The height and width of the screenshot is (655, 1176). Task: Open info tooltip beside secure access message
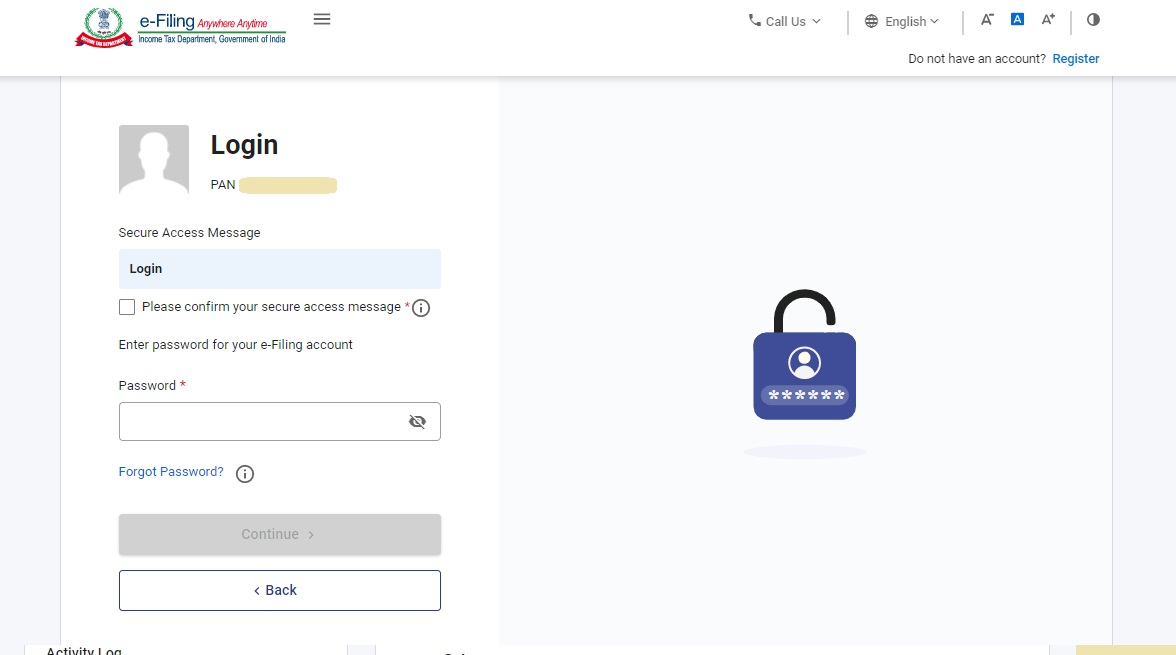click(420, 307)
